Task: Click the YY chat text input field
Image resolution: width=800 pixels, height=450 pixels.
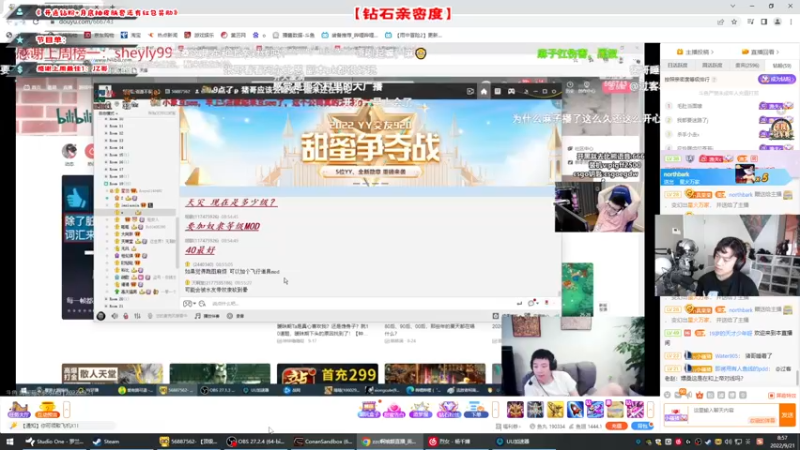Action: pyautogui.click(x=357, y=304)
